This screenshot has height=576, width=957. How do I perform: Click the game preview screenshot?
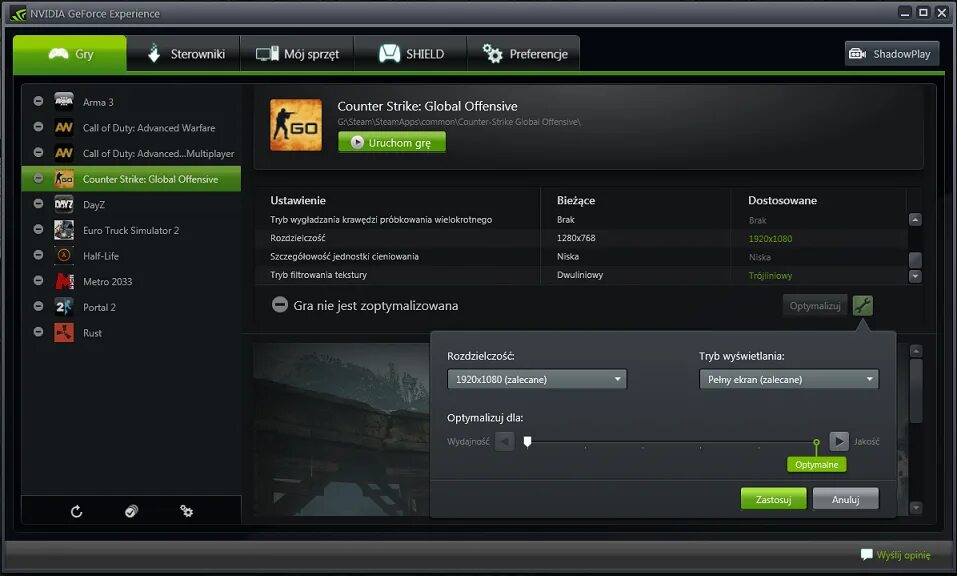point(342,430)
